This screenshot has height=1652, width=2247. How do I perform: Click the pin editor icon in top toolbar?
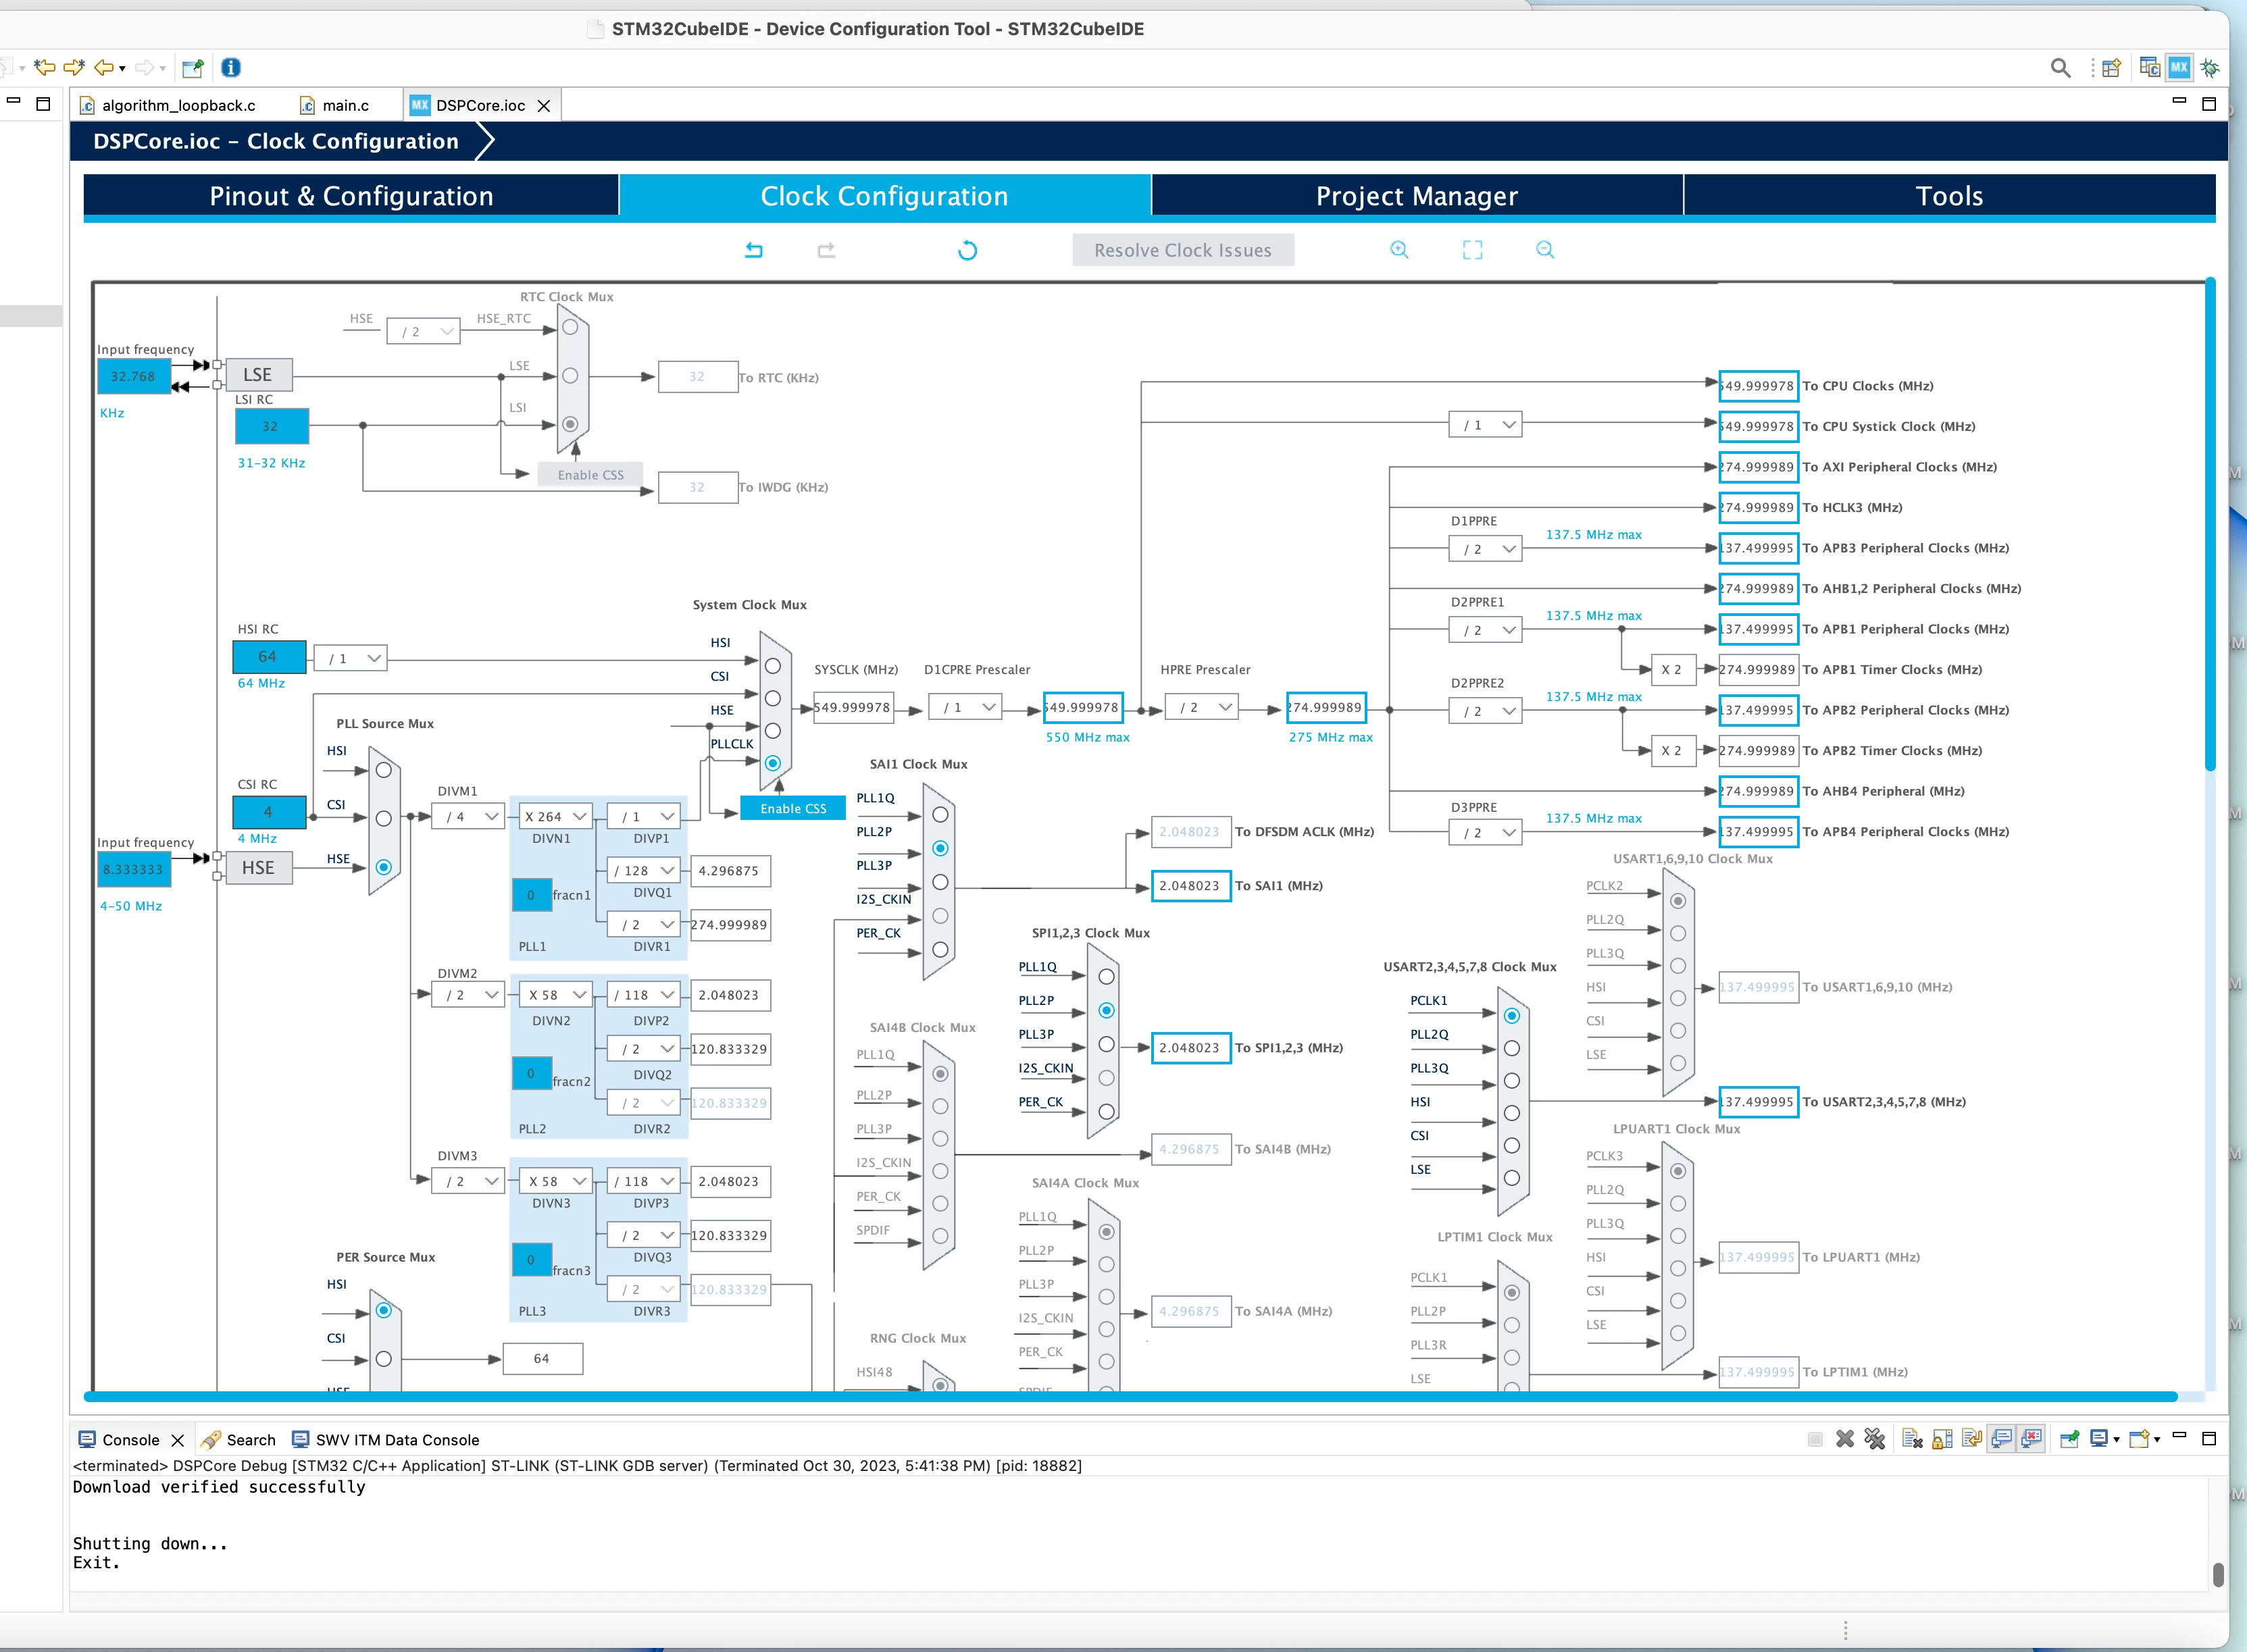pyautogui.click(x=193, y=68)
